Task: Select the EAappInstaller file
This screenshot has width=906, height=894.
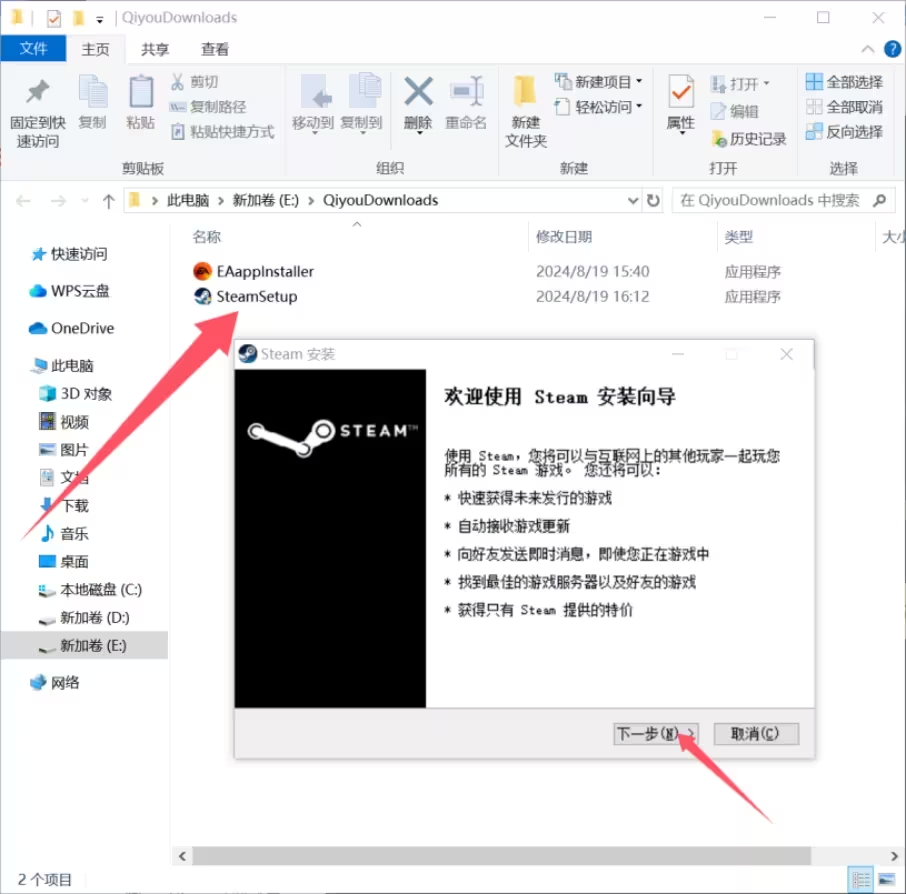Action: point(253,271)
